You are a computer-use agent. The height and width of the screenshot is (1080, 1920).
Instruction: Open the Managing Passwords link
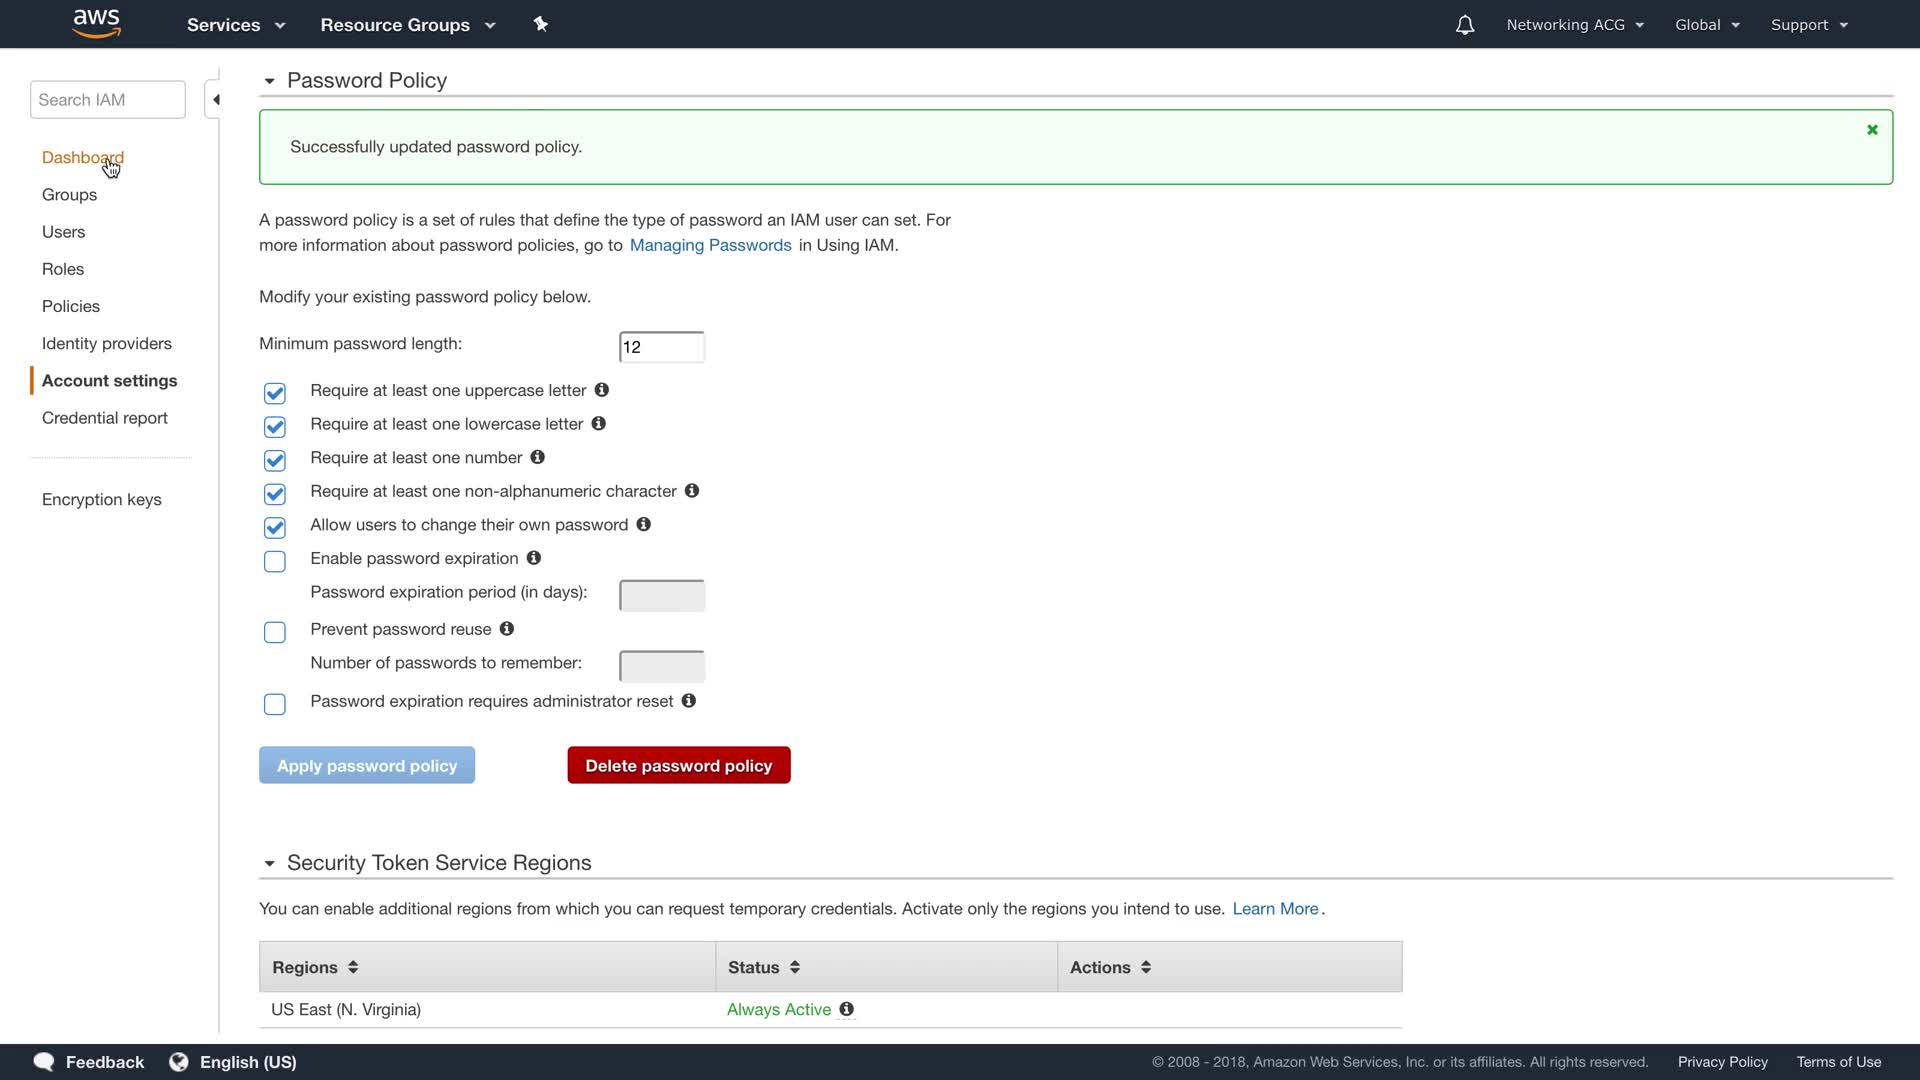(x=710, y=245)
